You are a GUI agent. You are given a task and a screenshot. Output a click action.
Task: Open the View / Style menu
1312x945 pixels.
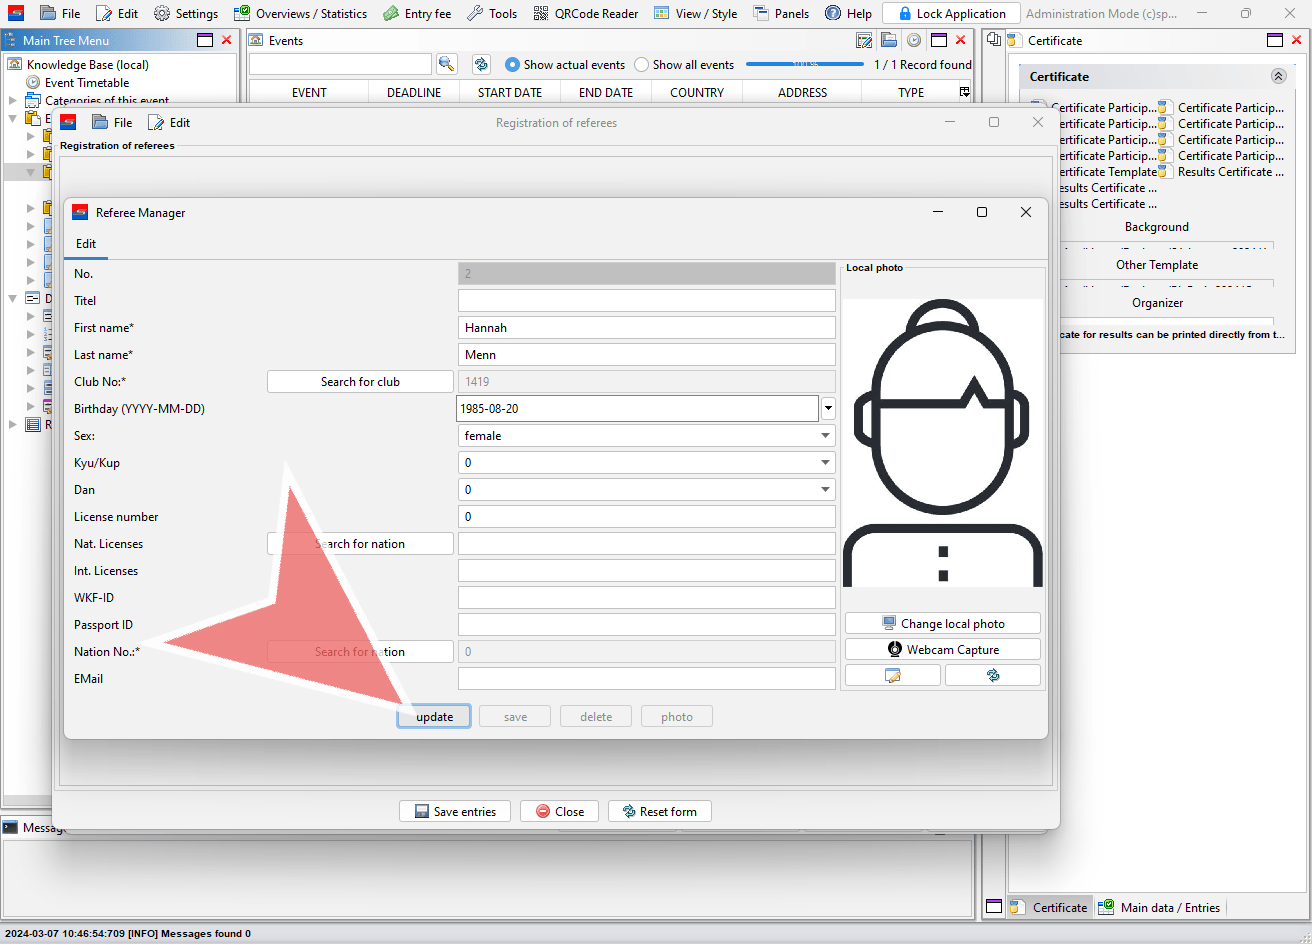click(695, 14)
